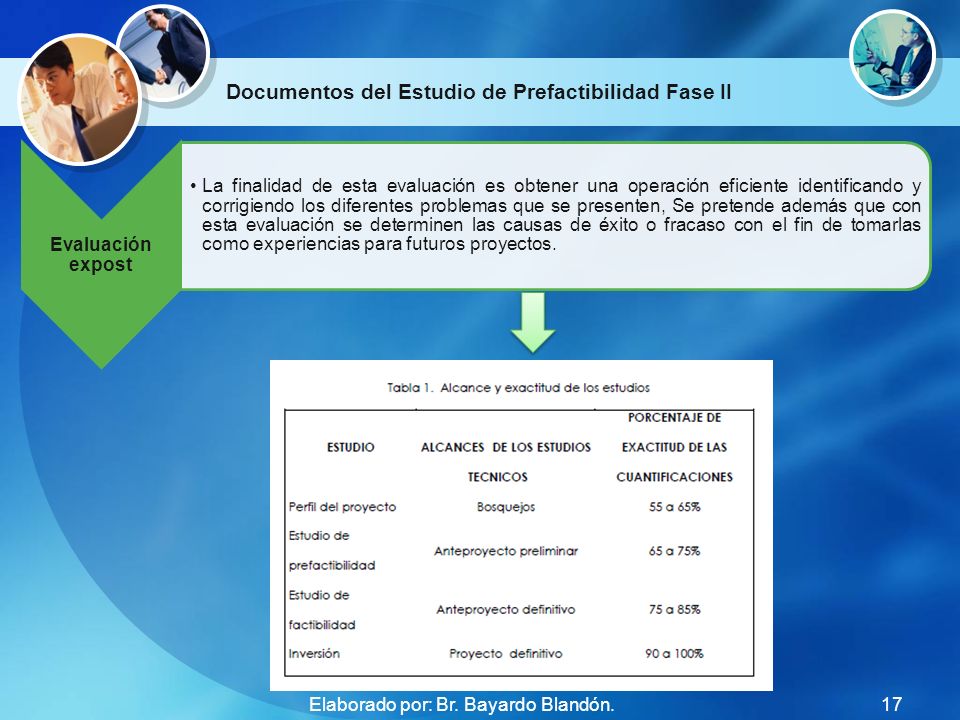Click the footer 'Elaborado por: Br. Bayardo Blandón.'

tap(462, 705)
